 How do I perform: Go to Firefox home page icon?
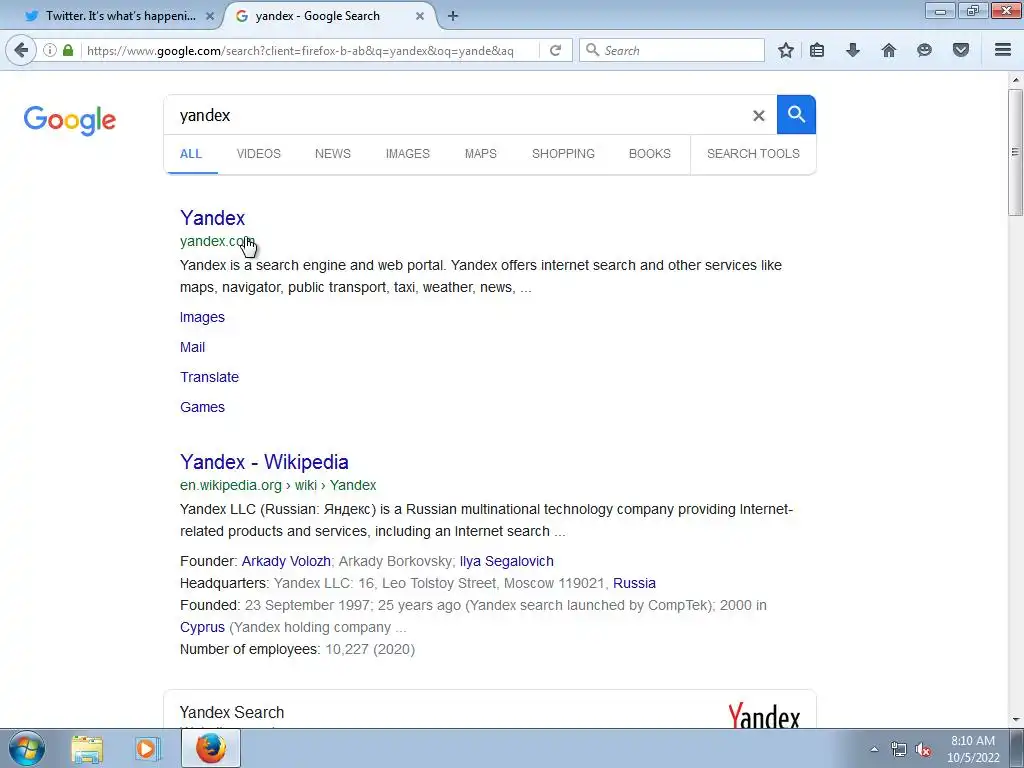coord(889,50)
